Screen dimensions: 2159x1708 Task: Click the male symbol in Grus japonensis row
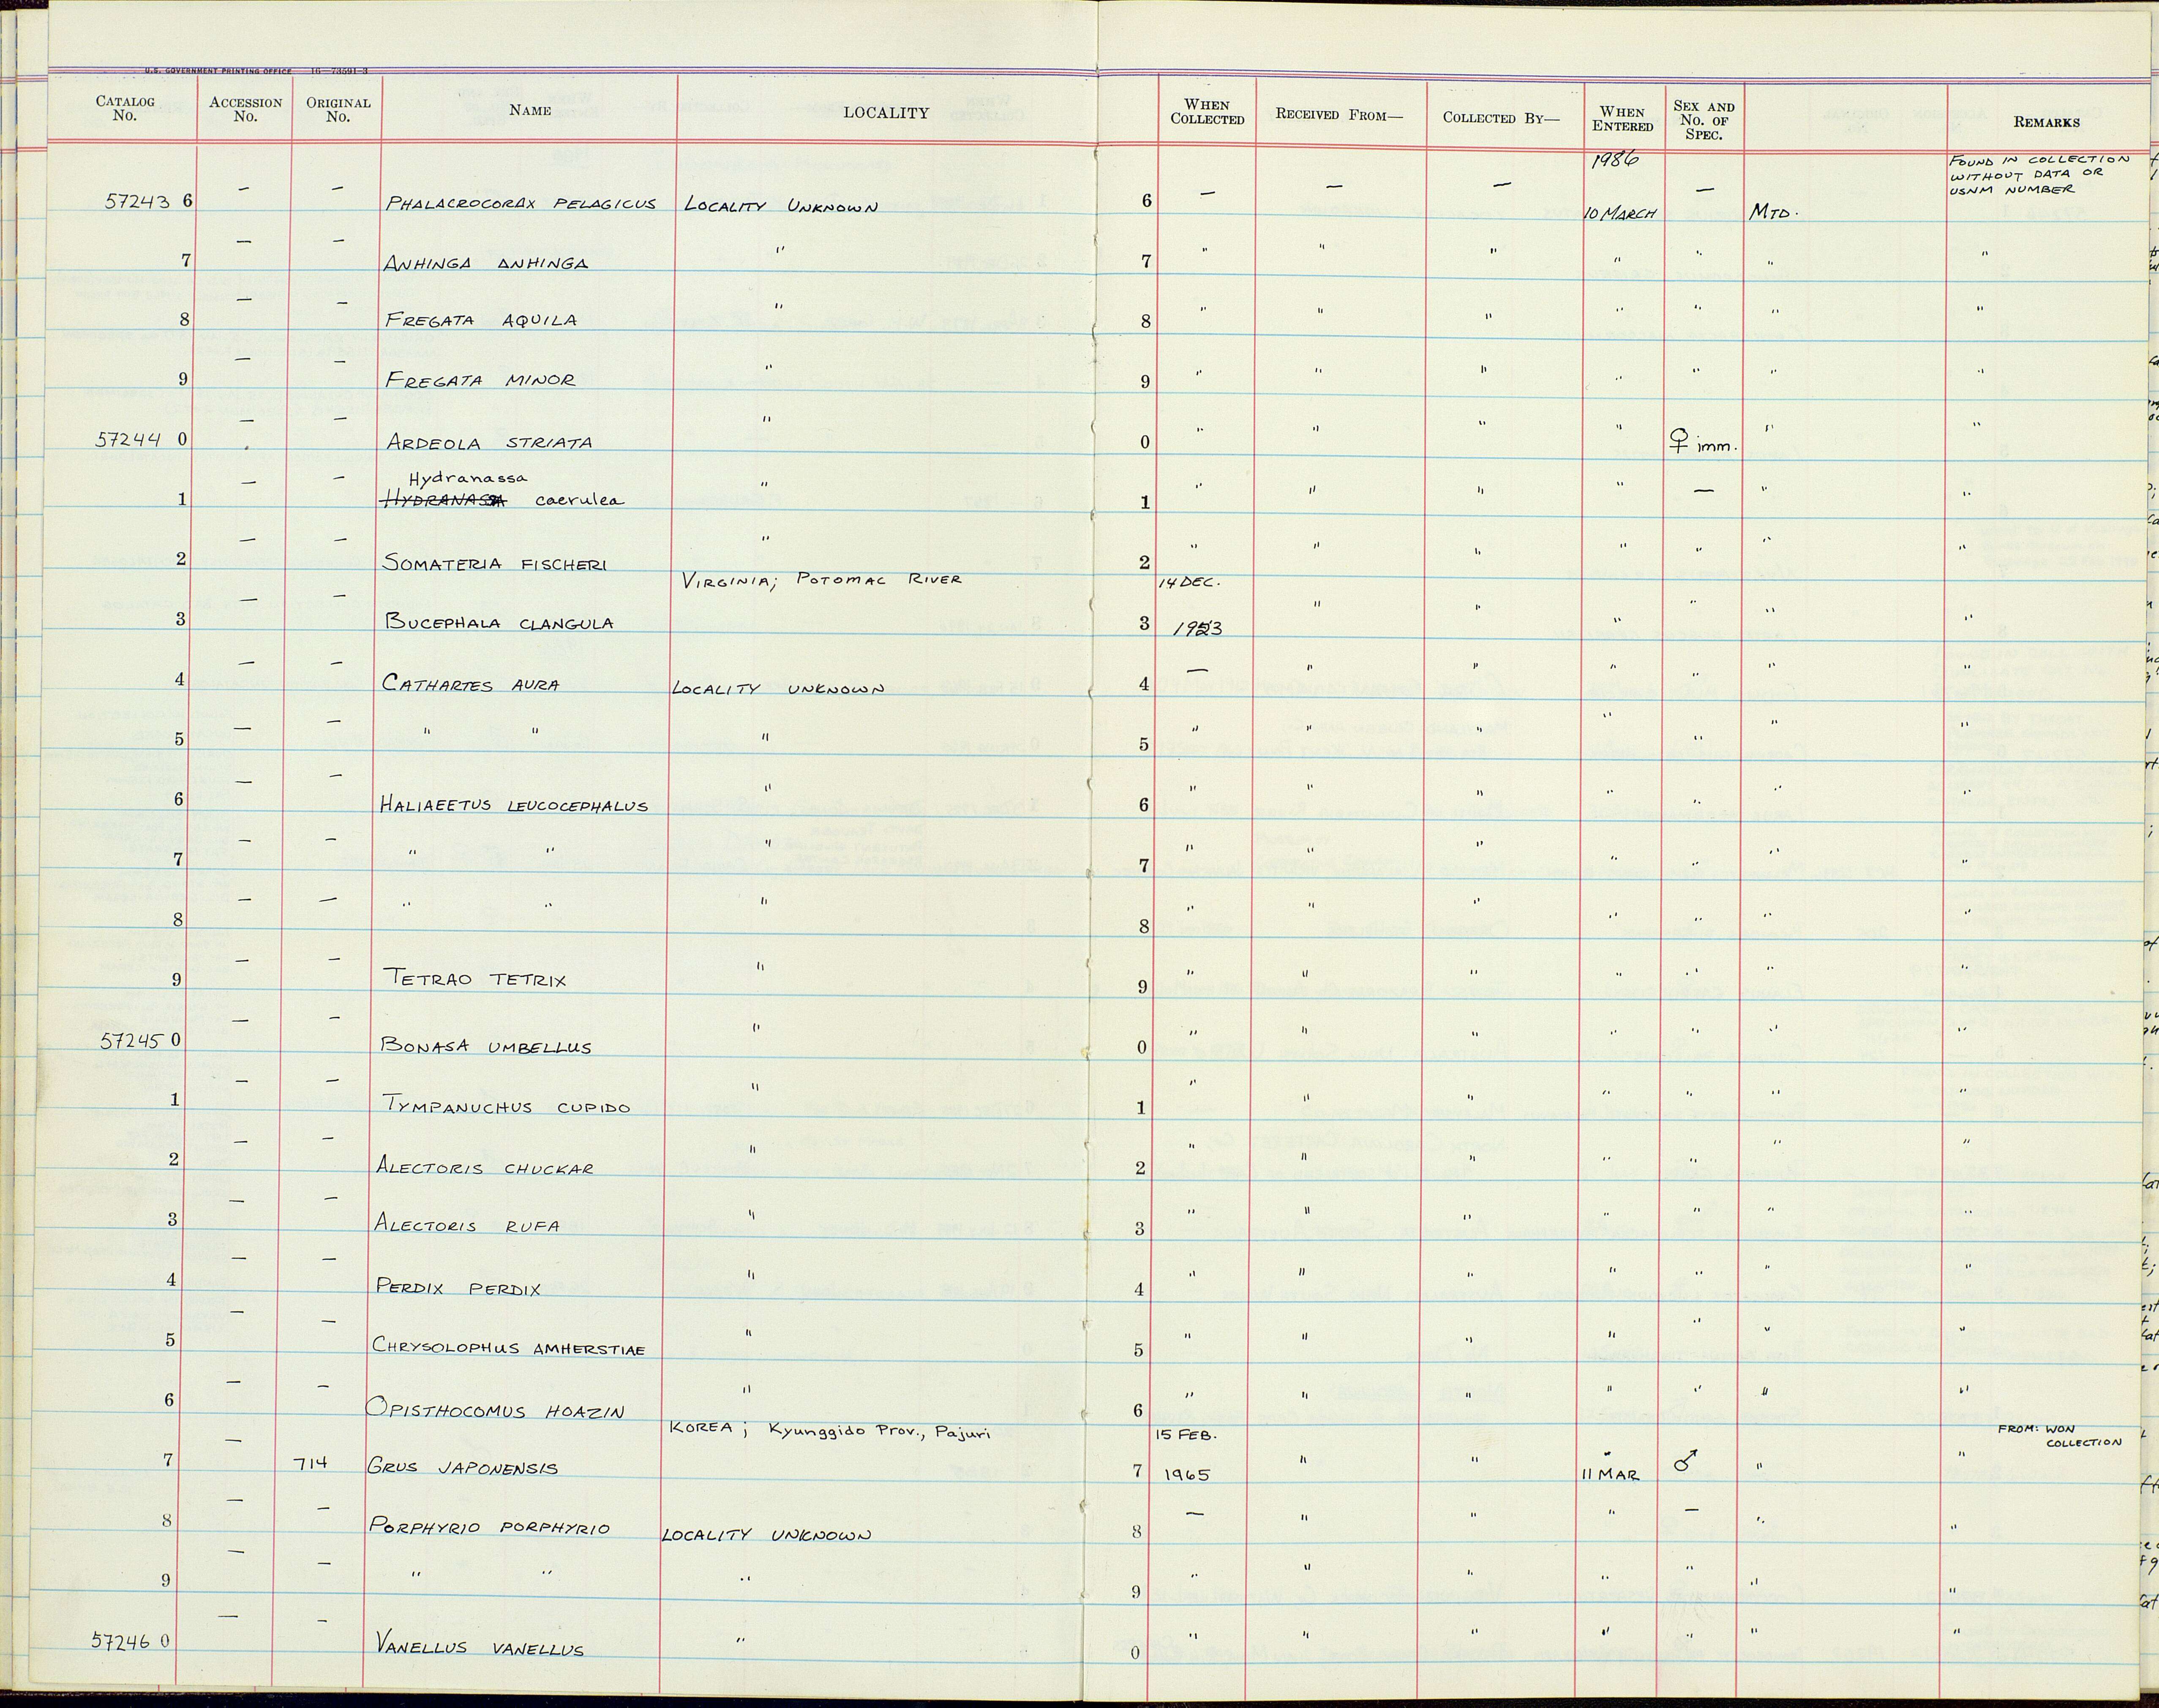[1686, 1461]
